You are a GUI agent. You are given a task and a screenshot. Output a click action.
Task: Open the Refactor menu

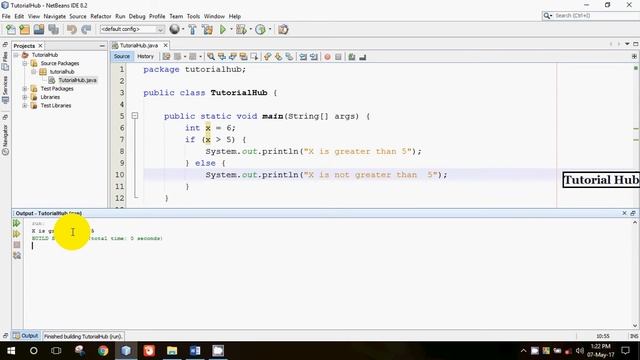(x=101, y=16)
